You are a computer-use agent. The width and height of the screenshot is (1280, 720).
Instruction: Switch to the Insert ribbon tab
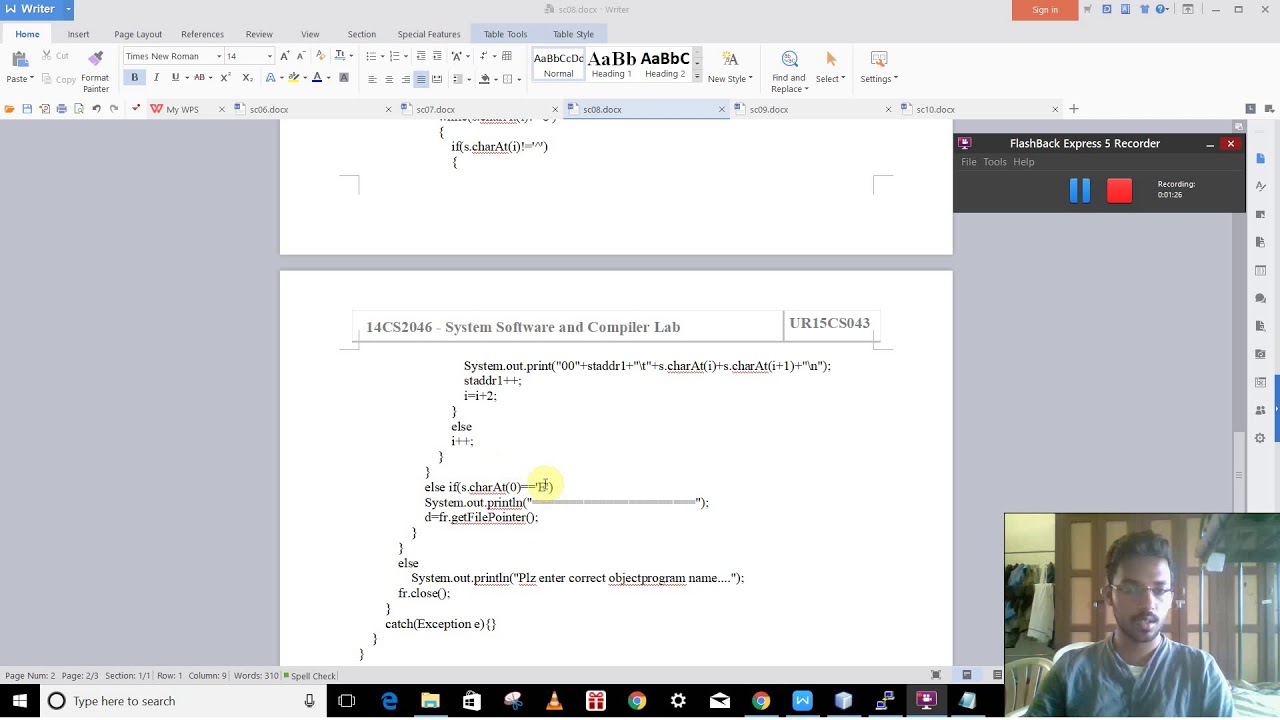[x=78, y=34]
